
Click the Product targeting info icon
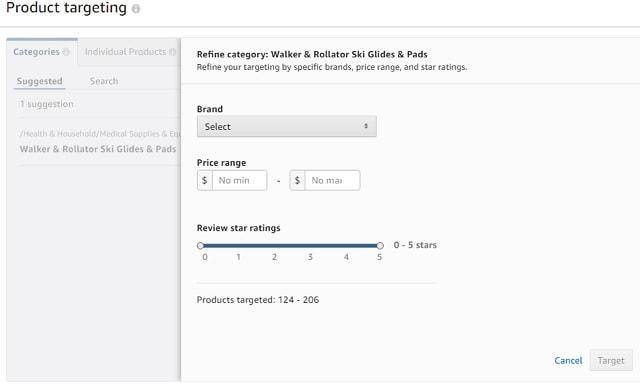pyautogui.click(x=136, y=9)
